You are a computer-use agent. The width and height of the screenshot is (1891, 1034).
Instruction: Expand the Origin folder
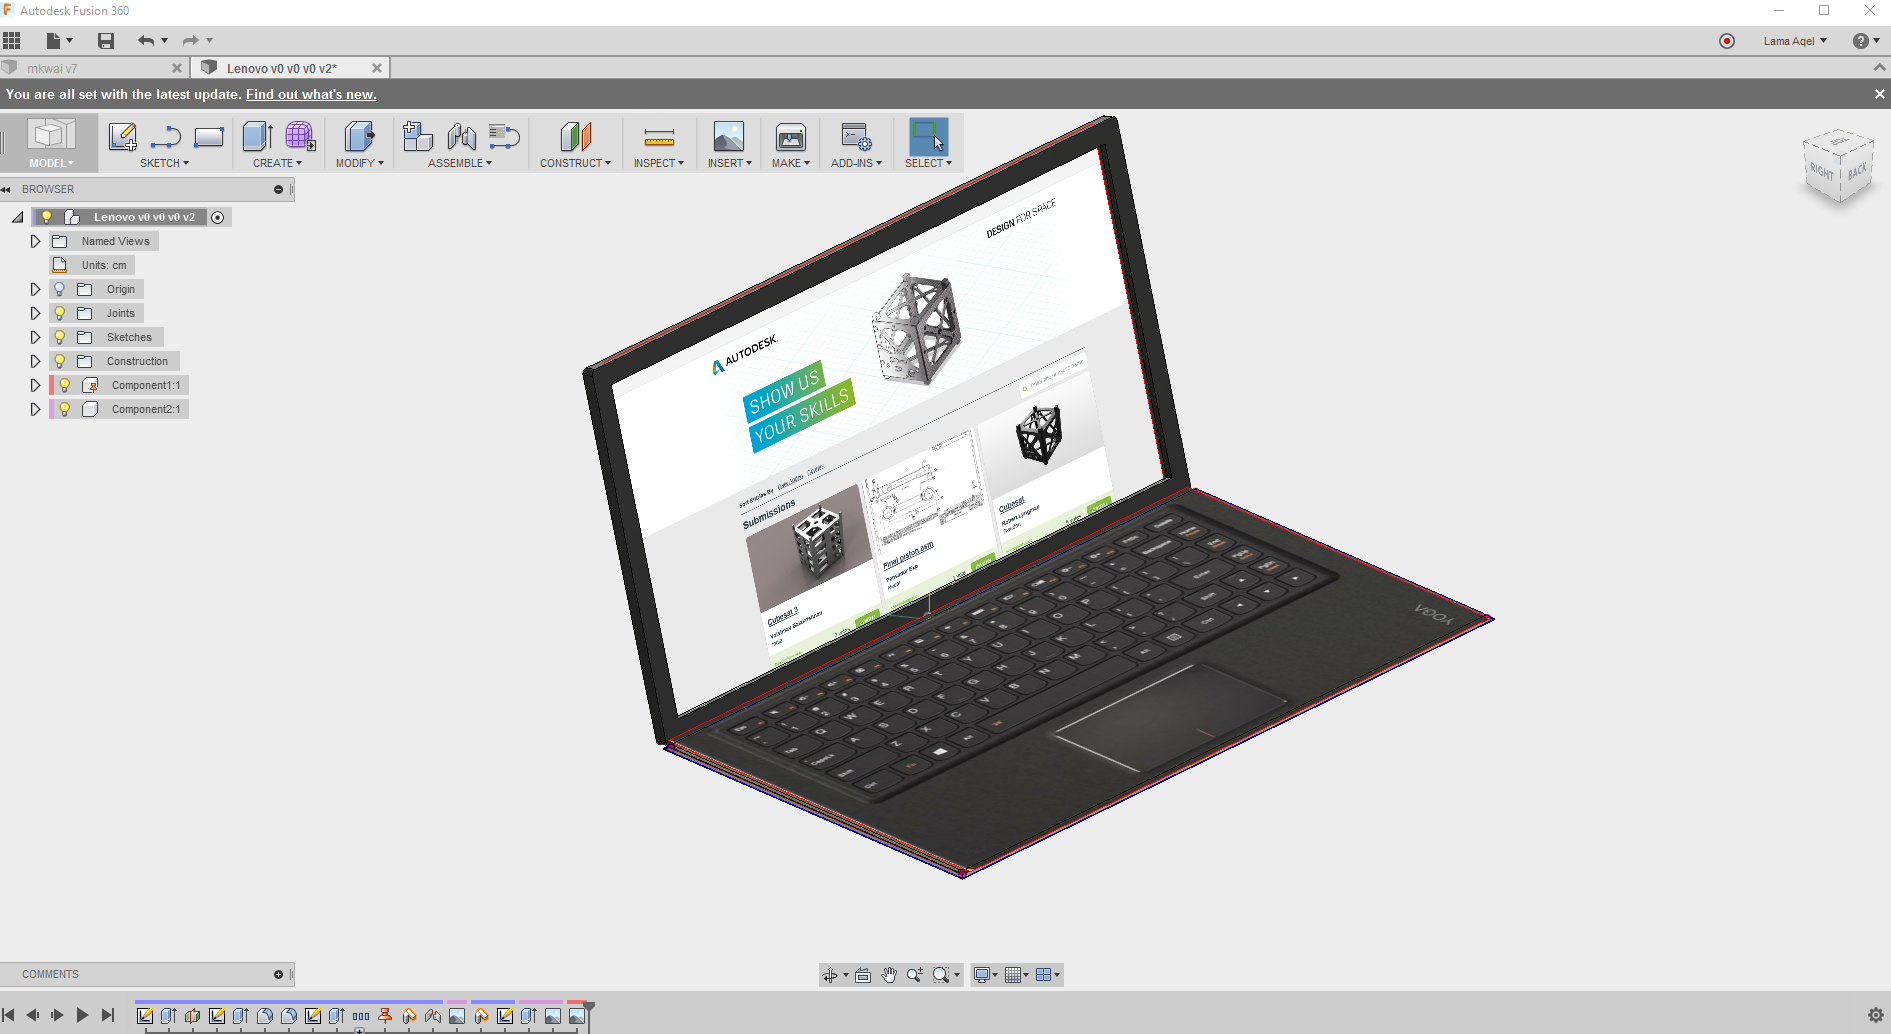click(x=35, y=289)
